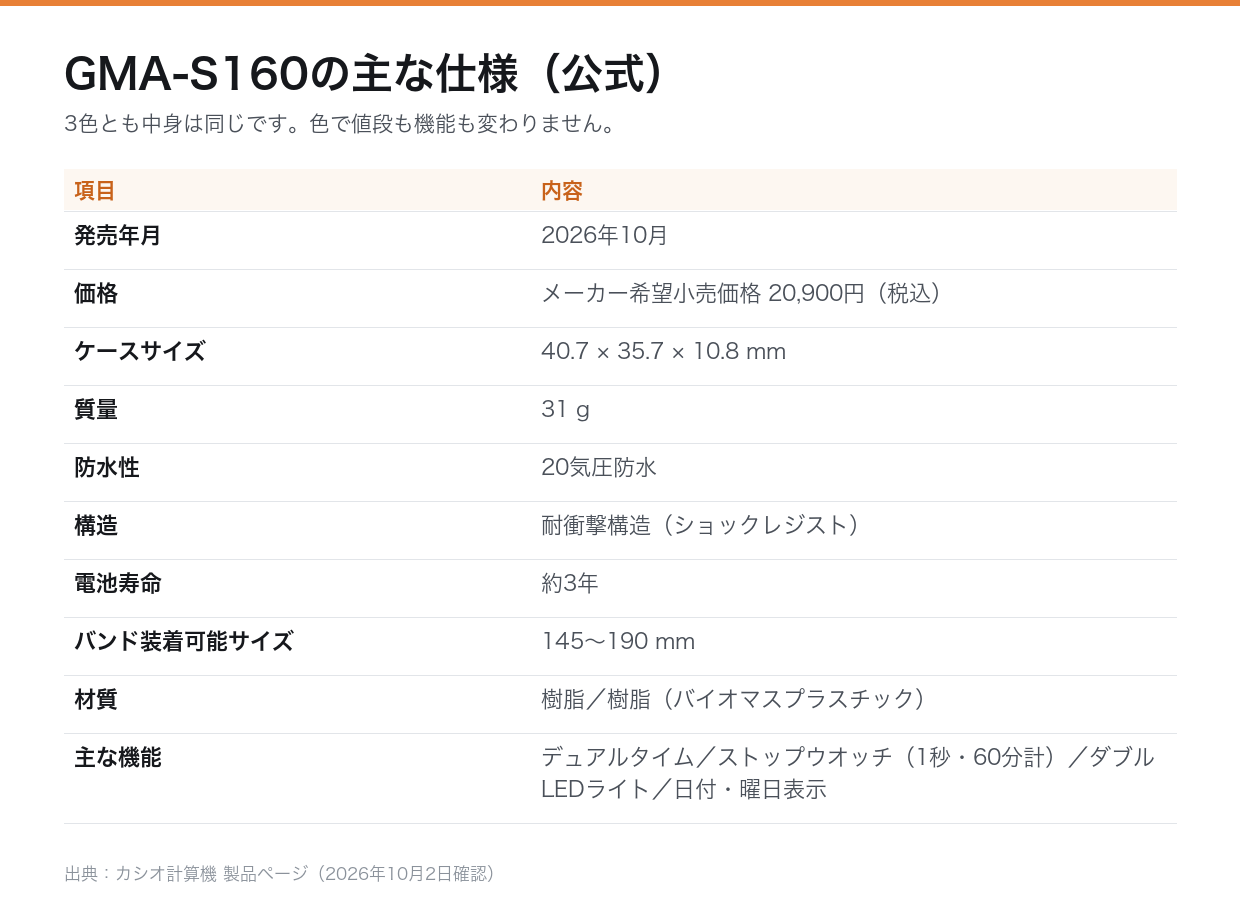Click the value '20気圧防水'
This screenshot has height=923, width=1240.
click(x=599, y=468)
